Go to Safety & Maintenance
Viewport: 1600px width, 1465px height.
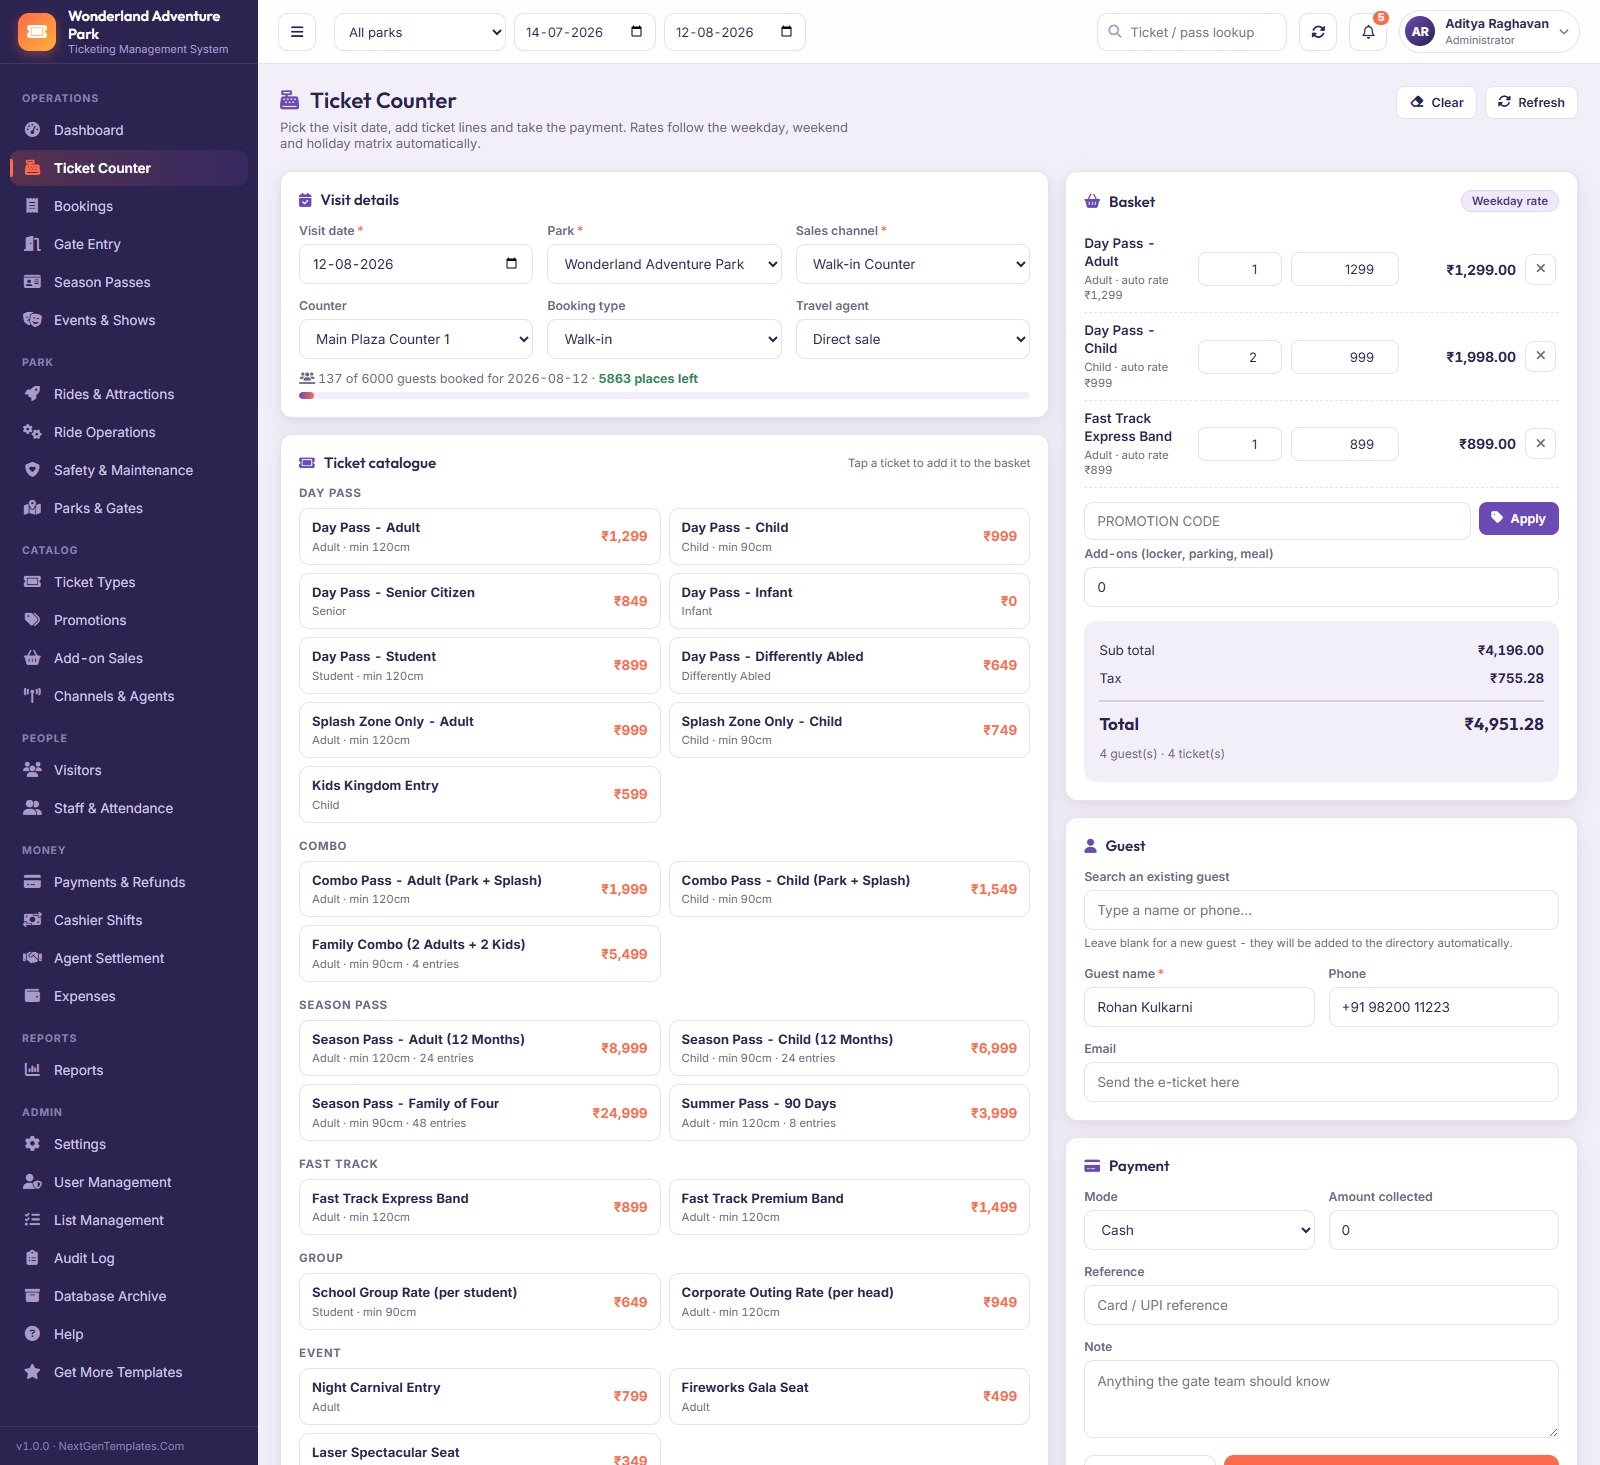[x=128, y=470]
